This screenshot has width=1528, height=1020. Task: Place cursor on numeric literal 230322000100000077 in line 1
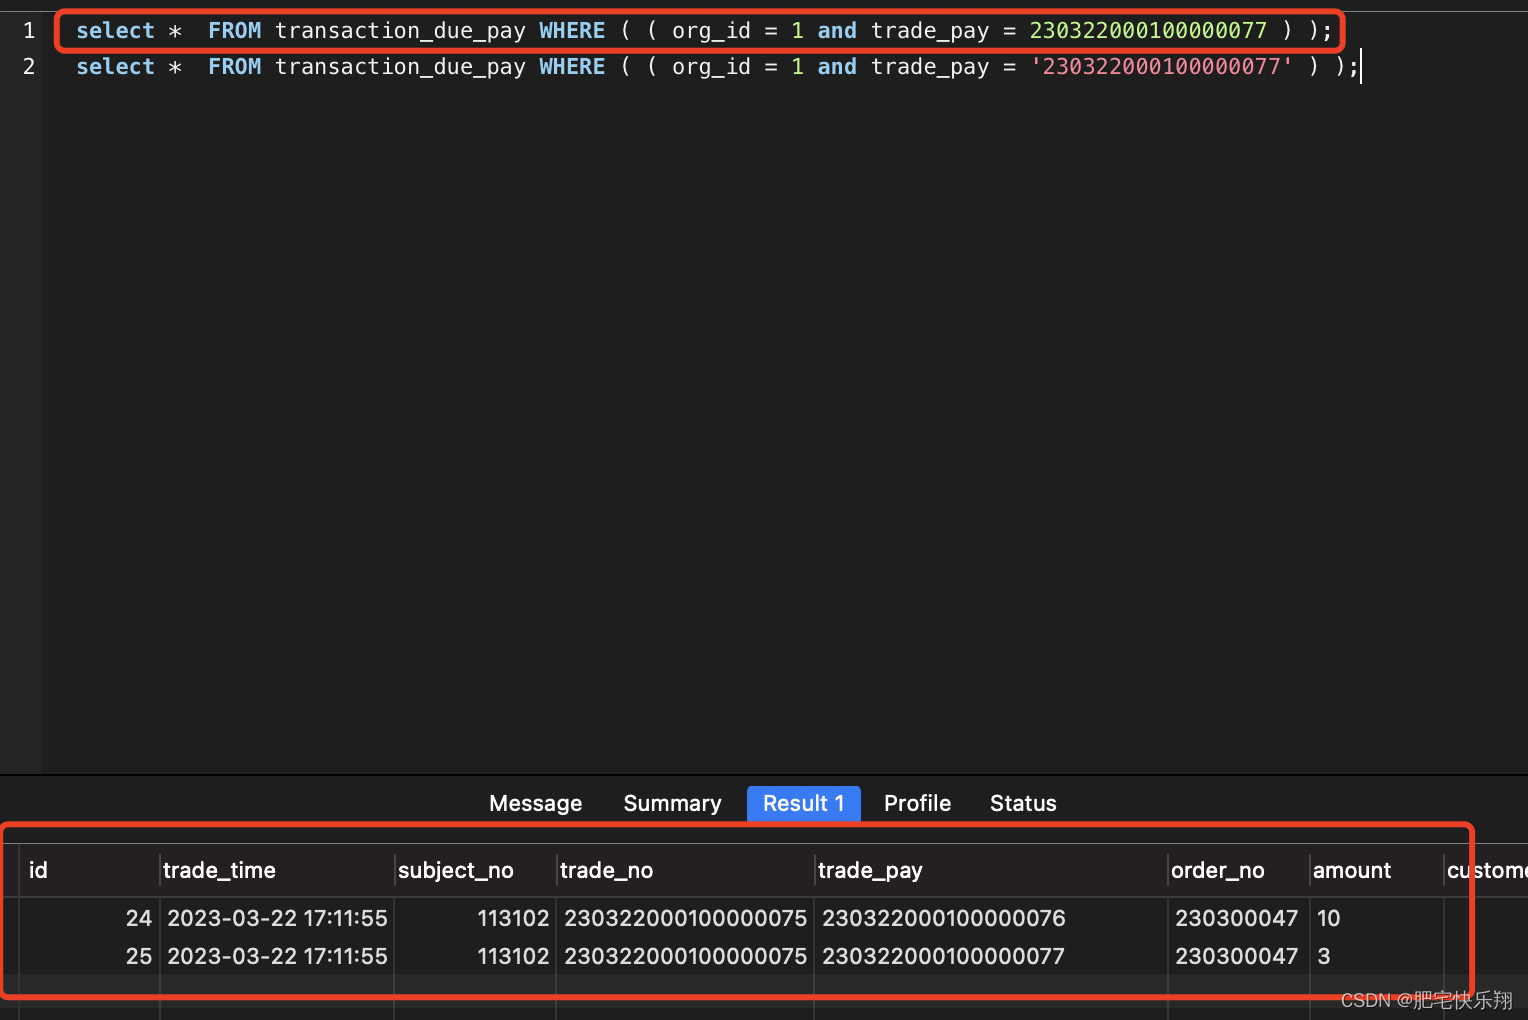click(1148, 31)
